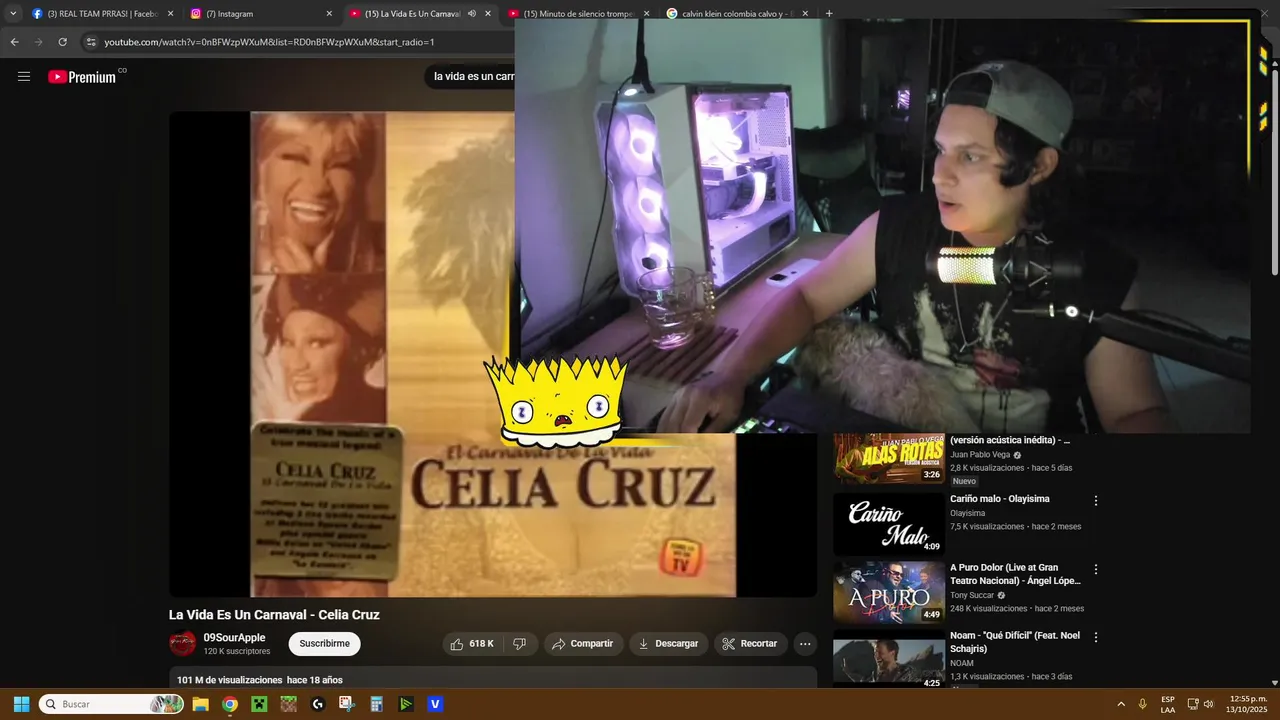Open the Noam Qué Difícil thumbnail
This screenshot has height=720, width=1280.
click(889, 660)
